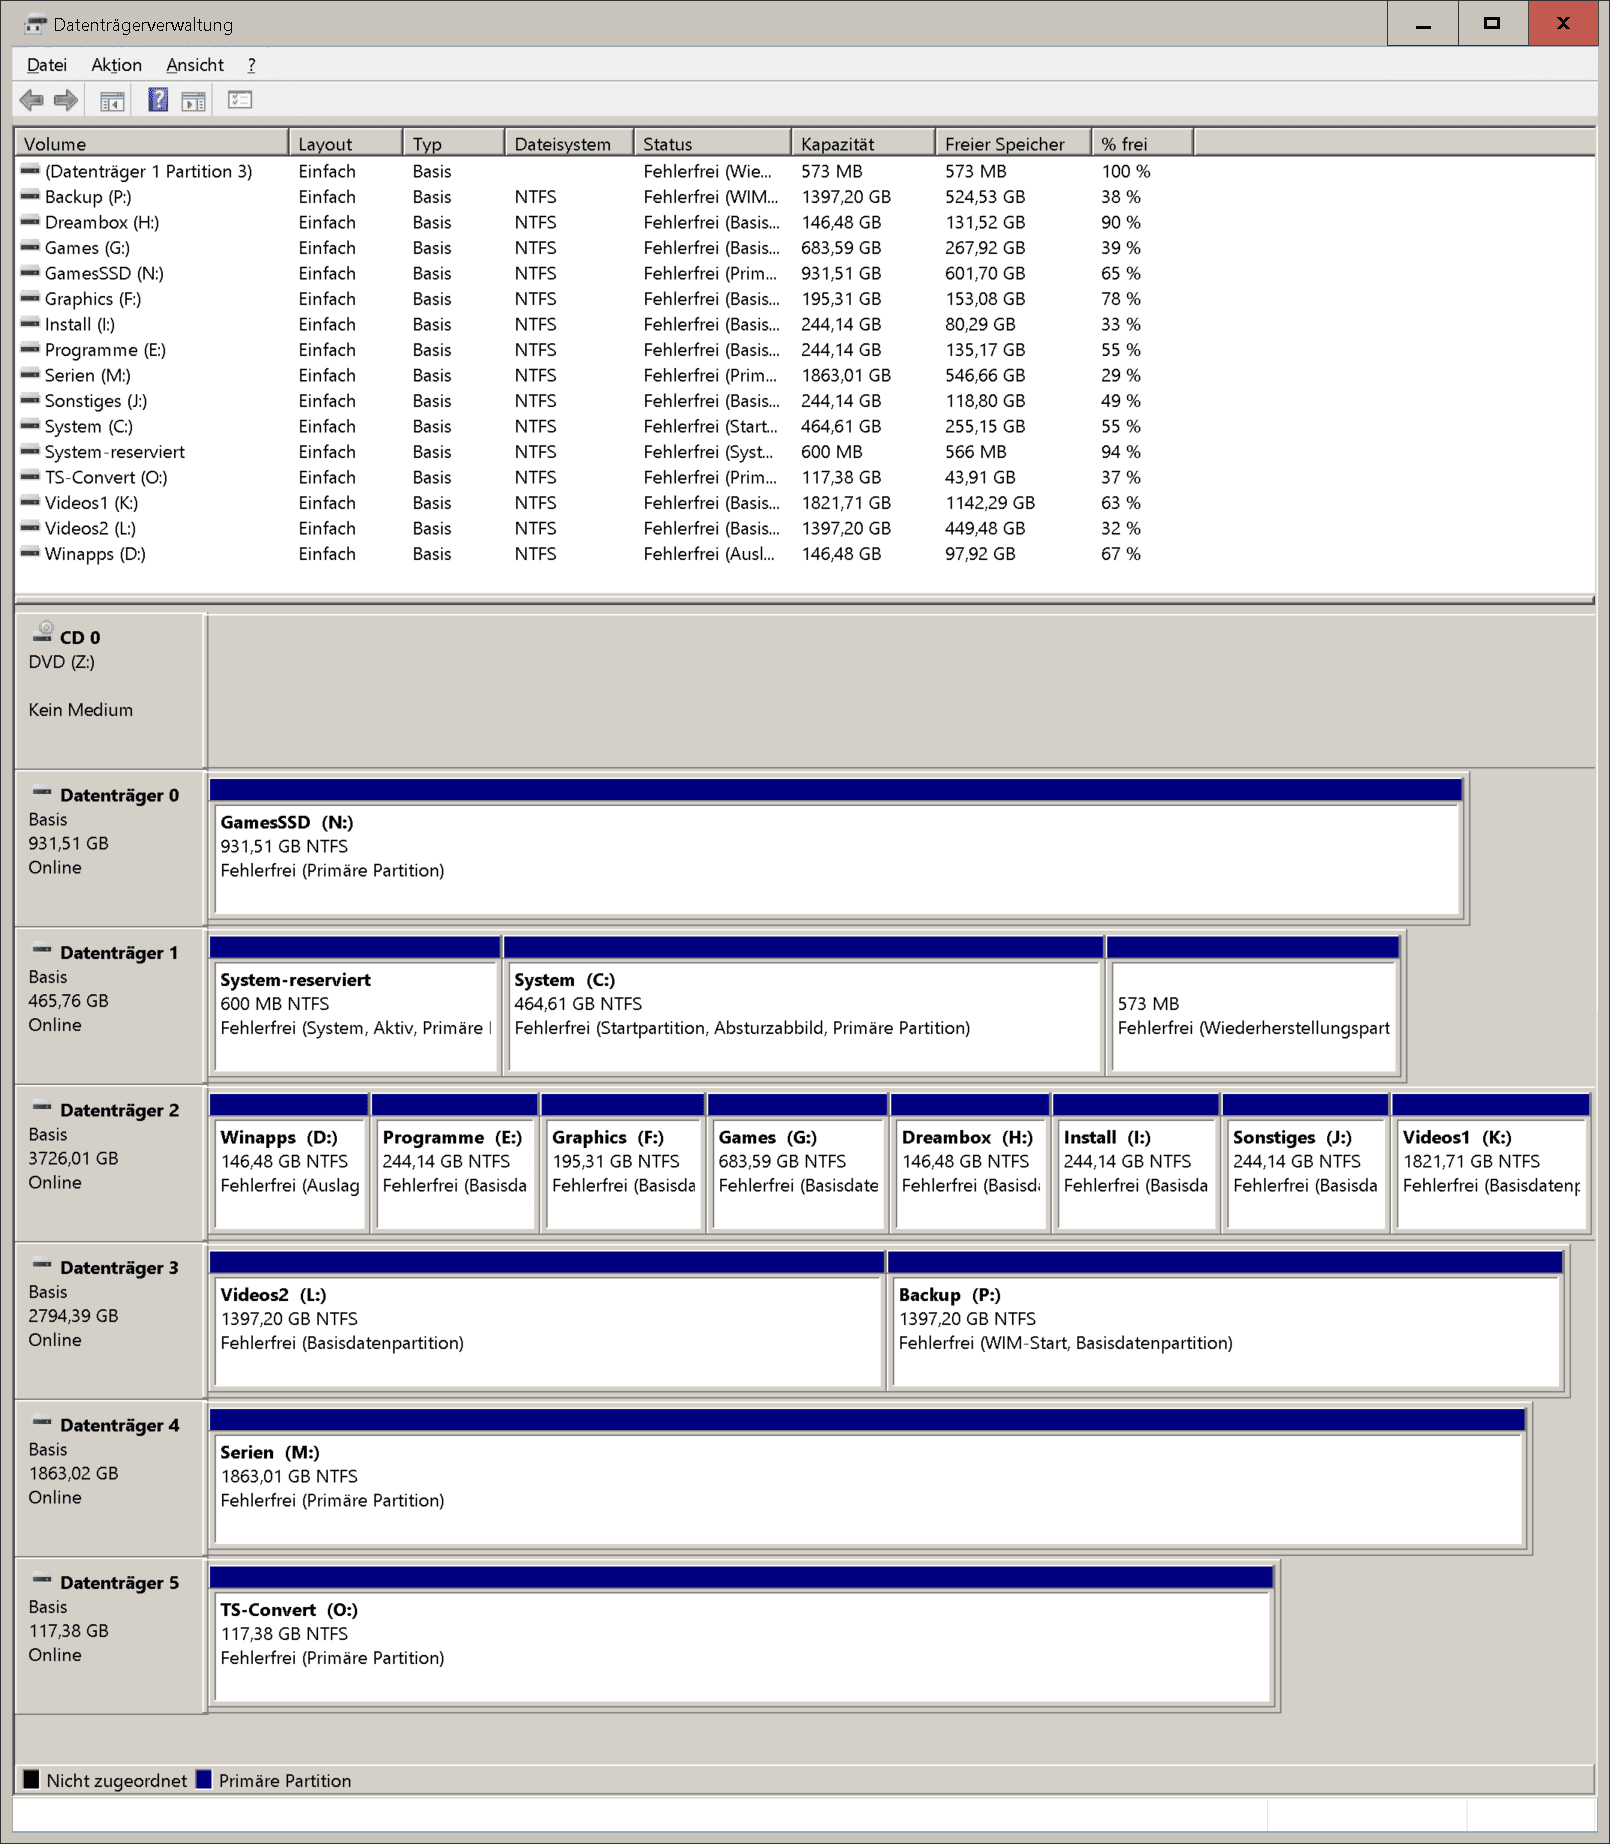Sort by the Dateisystem column header
Viewport: 1610px width, 1844px height.
coord(569,144)
